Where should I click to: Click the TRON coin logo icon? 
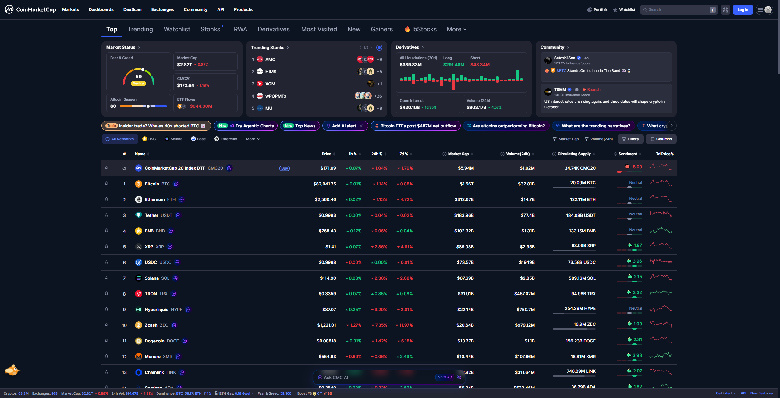tap(139, 294)
